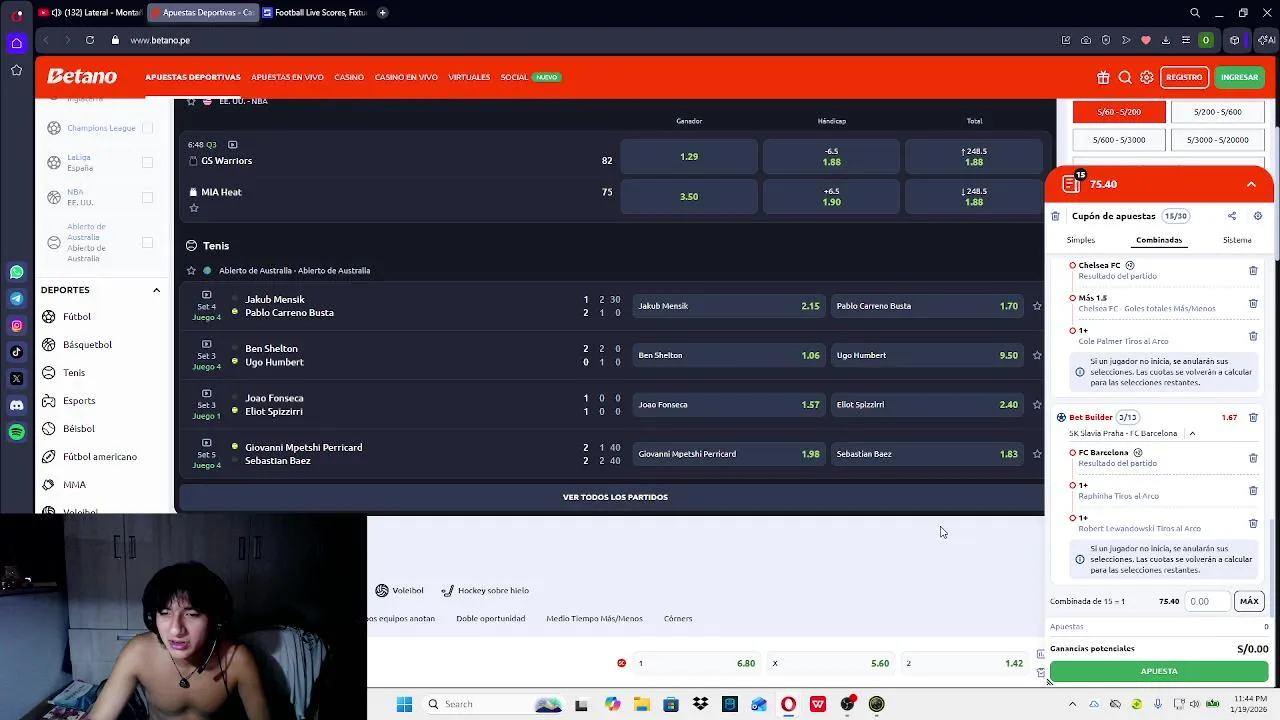Open Esports in the sports list
This screenshot has height=720, width=1280.
pyautogui.click(x=79, y=401)
